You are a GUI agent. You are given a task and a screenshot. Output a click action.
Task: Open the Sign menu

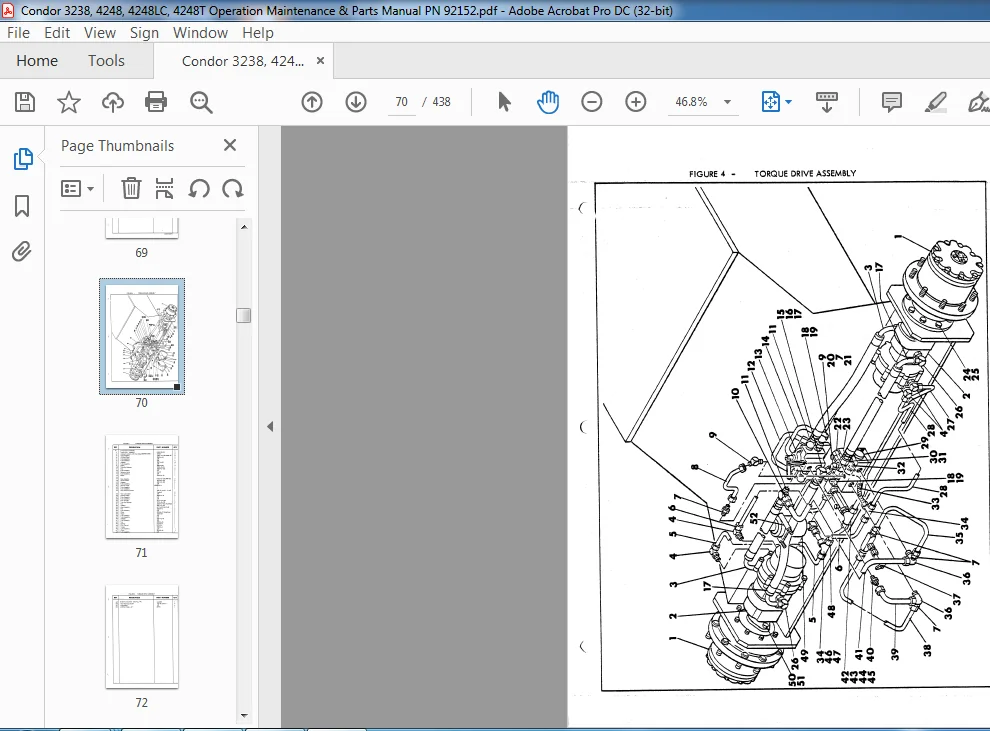point(144,33)
